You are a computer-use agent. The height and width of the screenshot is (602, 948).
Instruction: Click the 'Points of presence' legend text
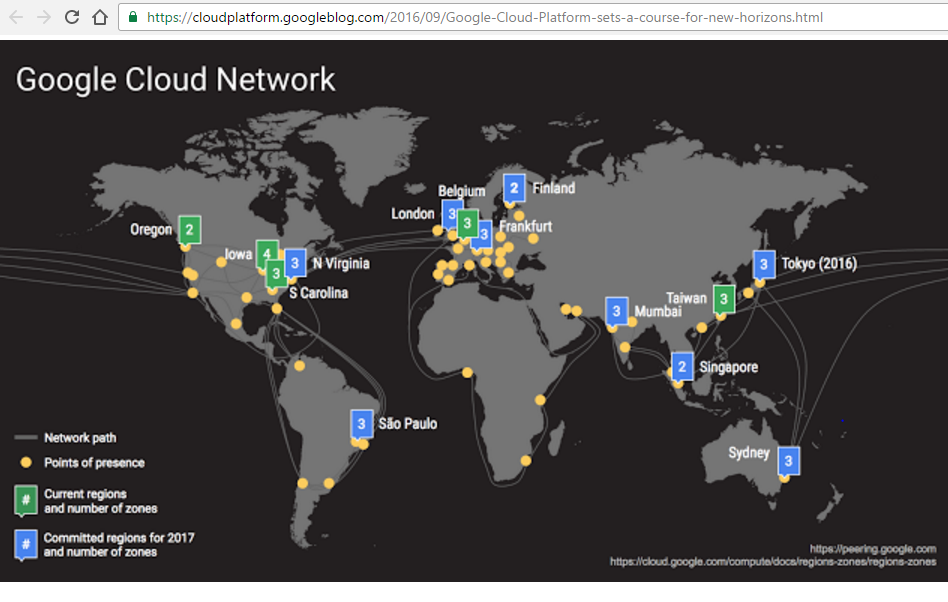point(94,463)
